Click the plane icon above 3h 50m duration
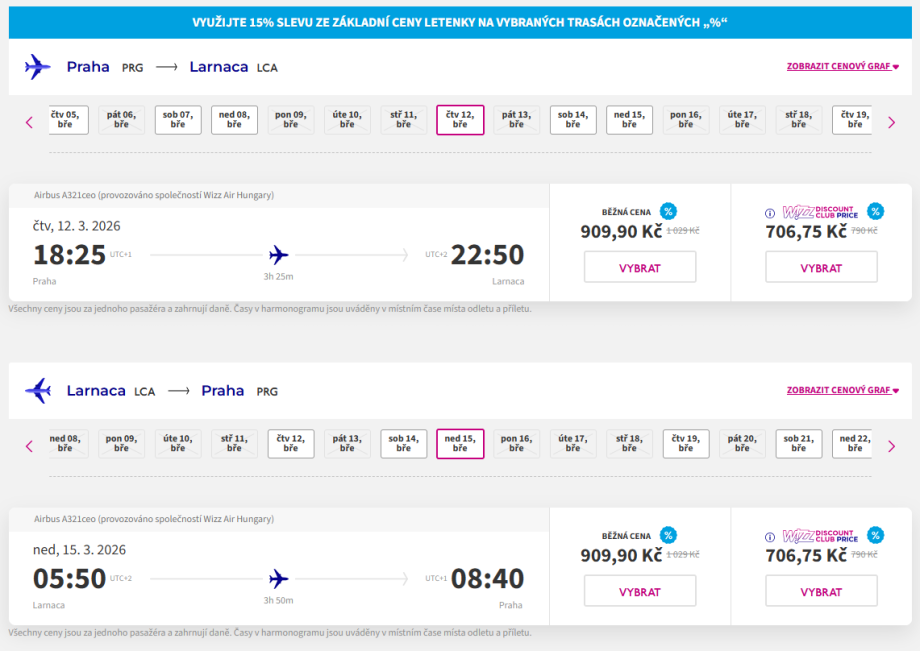 (278, 578)
